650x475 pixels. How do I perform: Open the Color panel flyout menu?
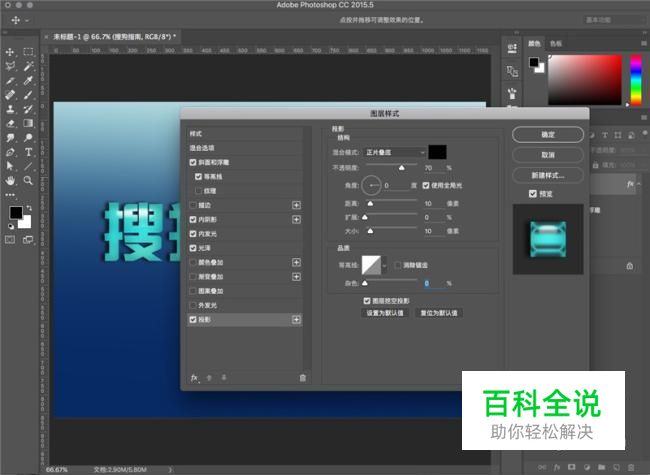(x=644, y=43)
